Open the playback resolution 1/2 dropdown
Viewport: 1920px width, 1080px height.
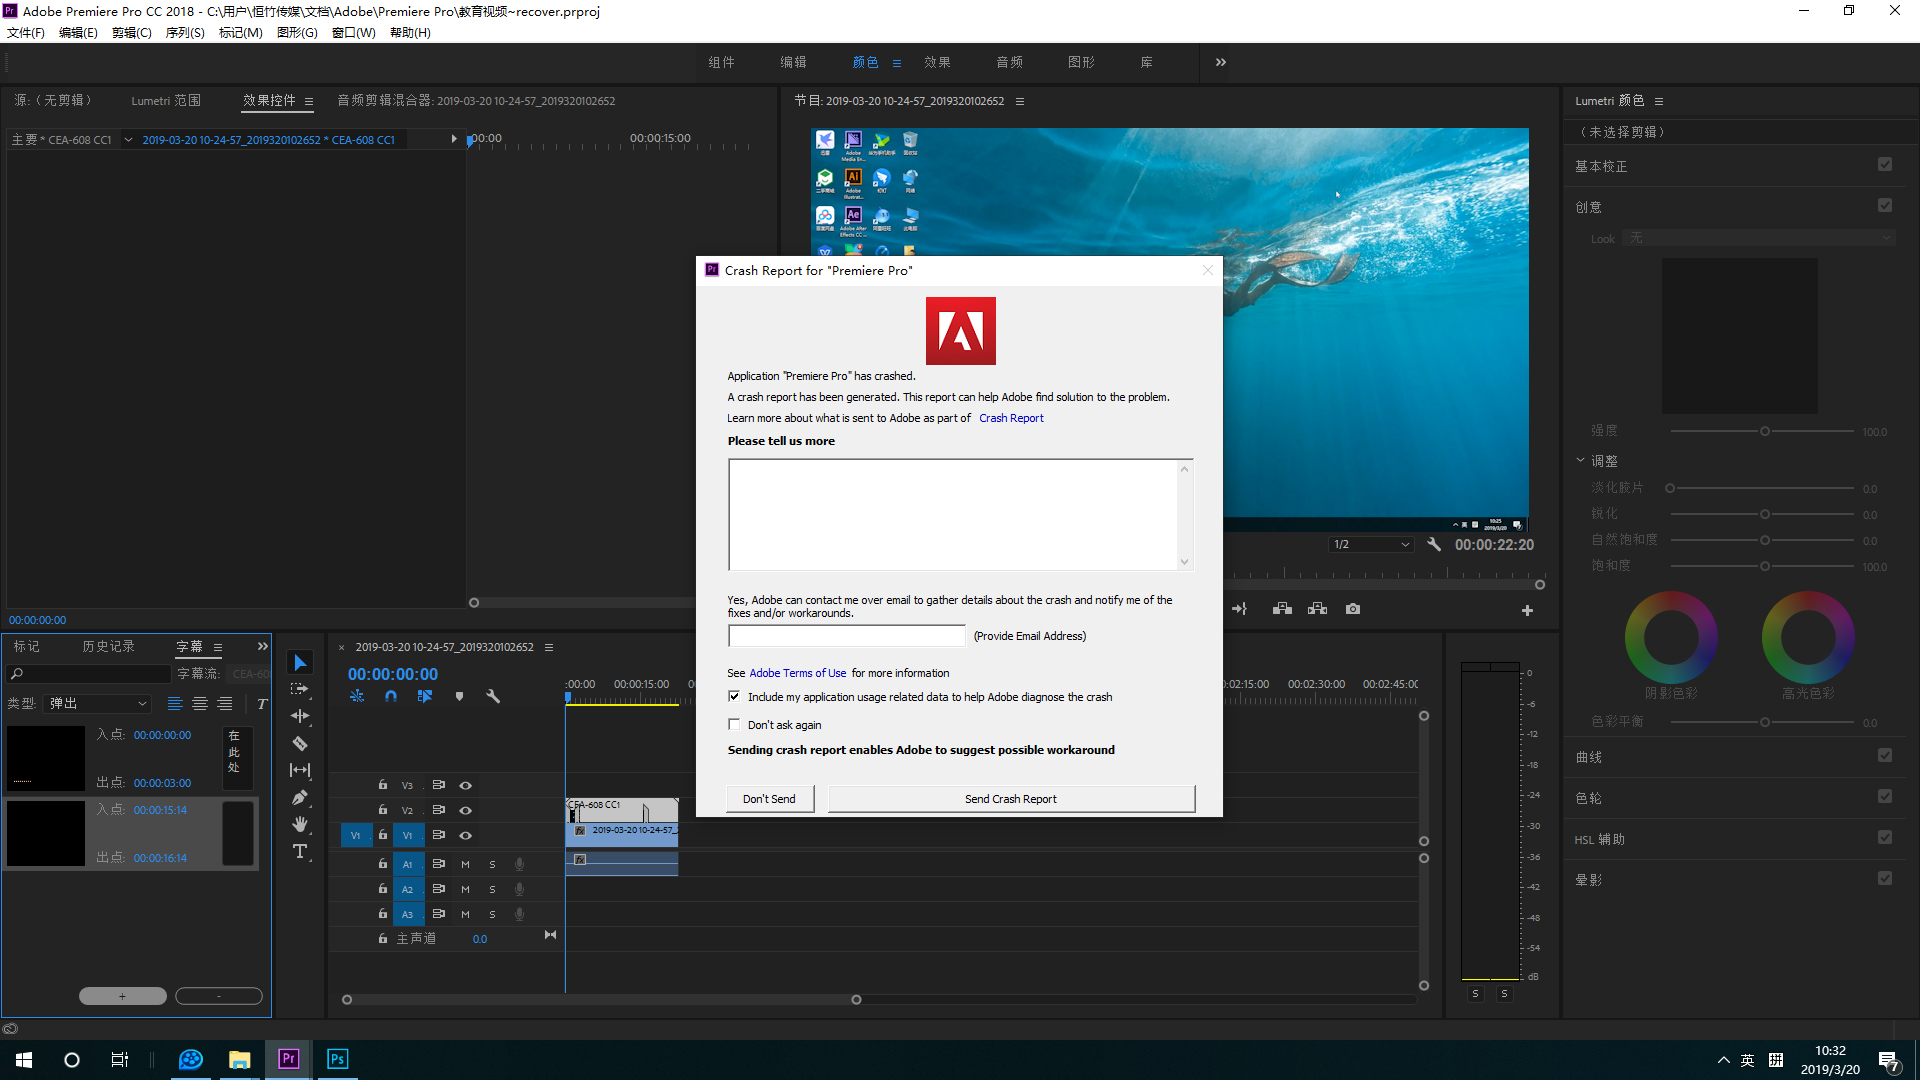1370,545
